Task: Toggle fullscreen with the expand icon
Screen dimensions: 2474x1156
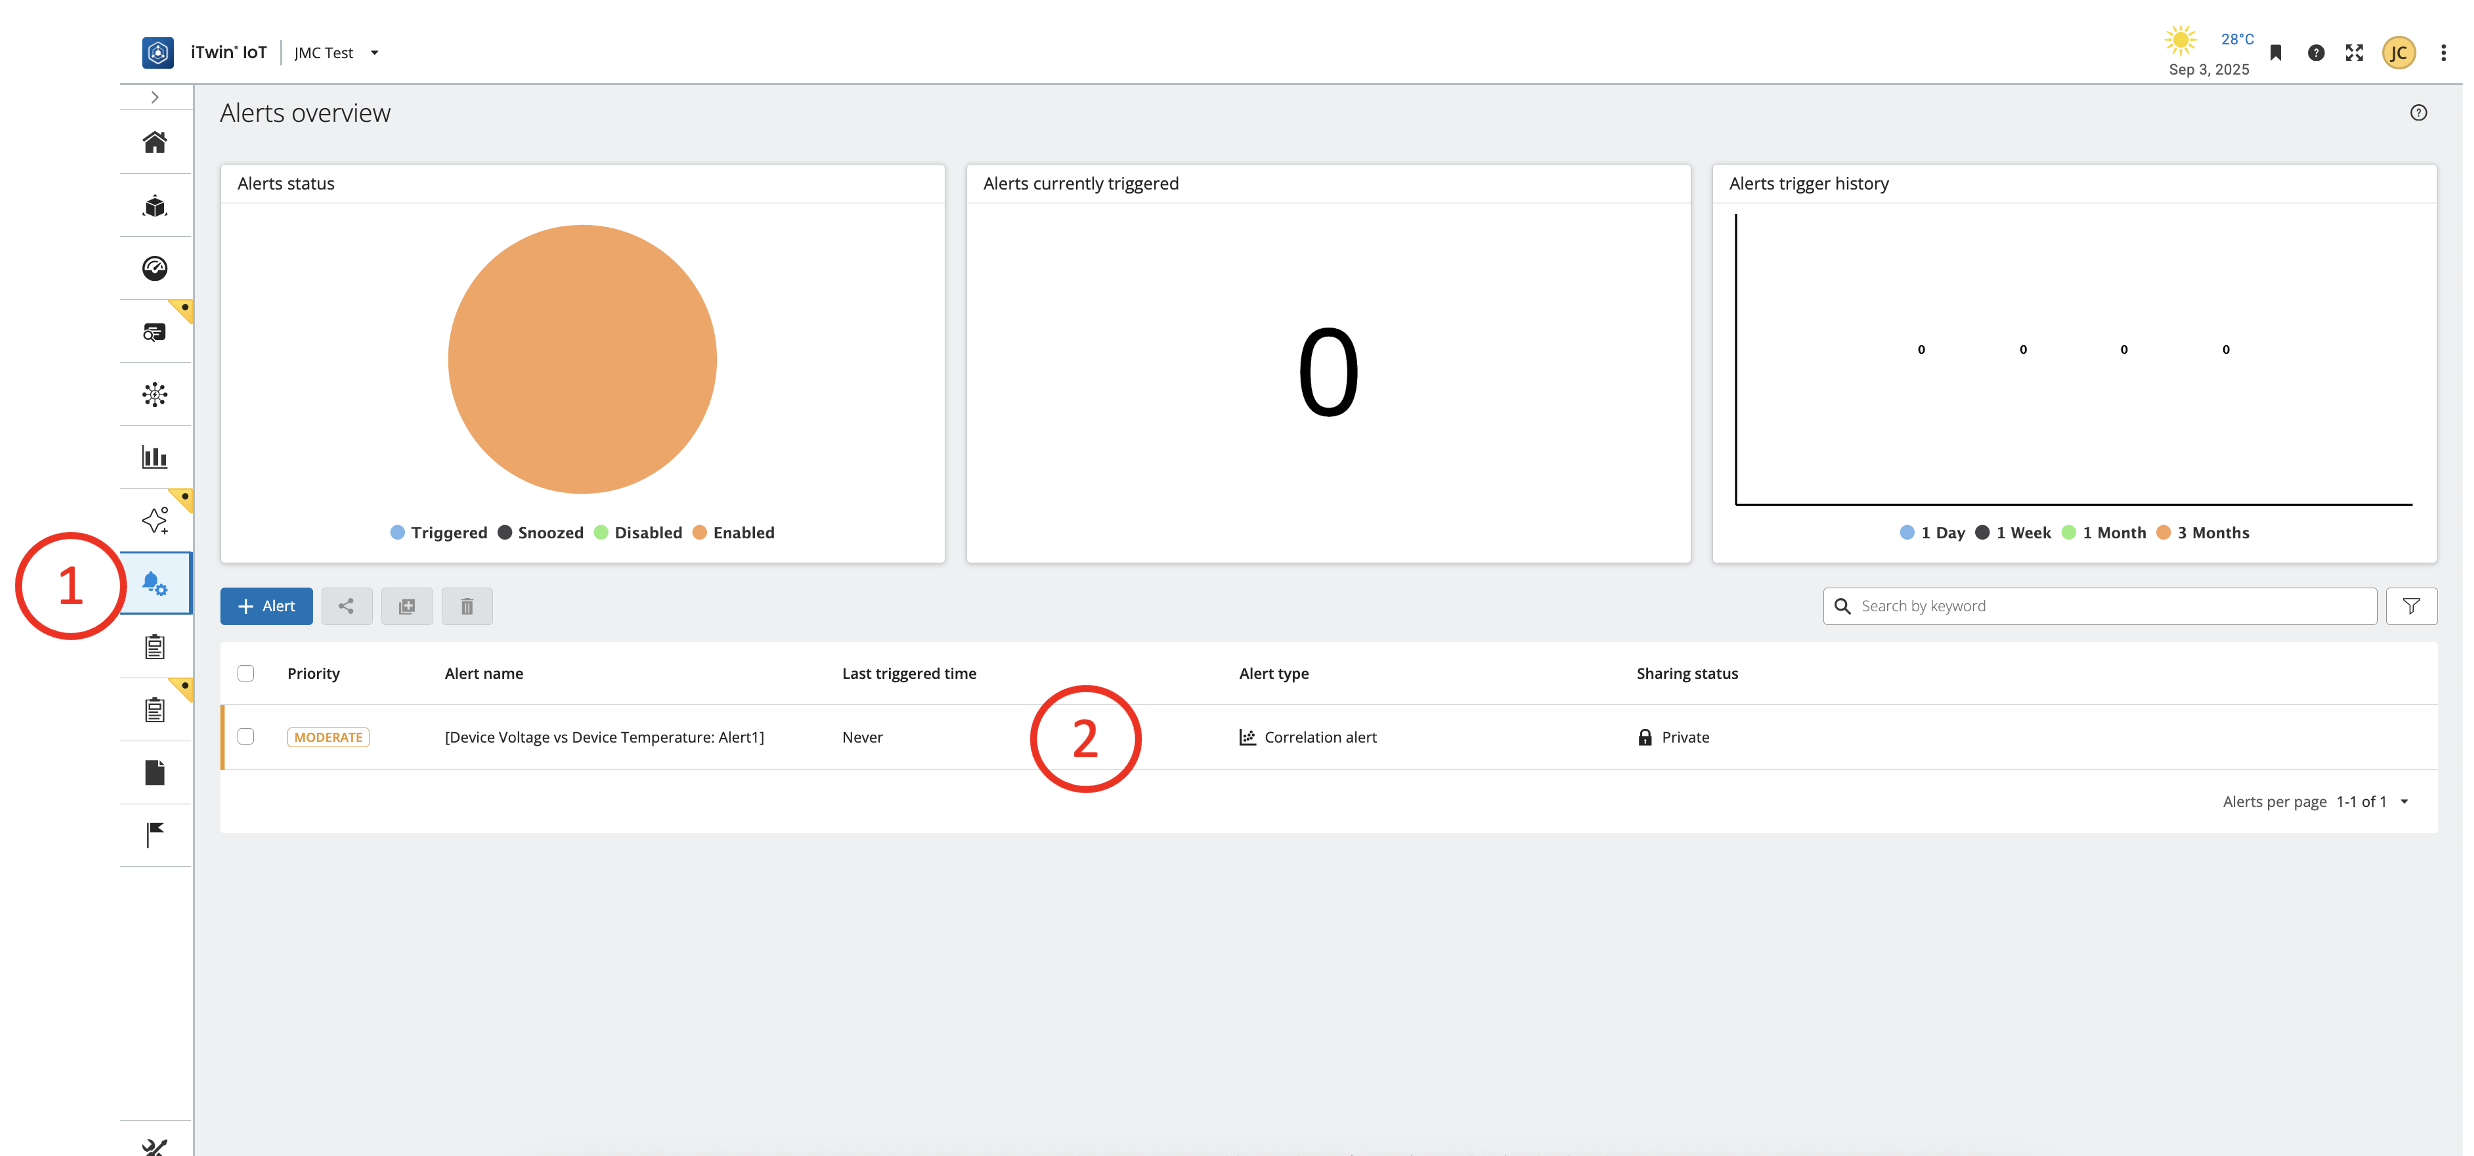Action: click(x=2354, y=53)
